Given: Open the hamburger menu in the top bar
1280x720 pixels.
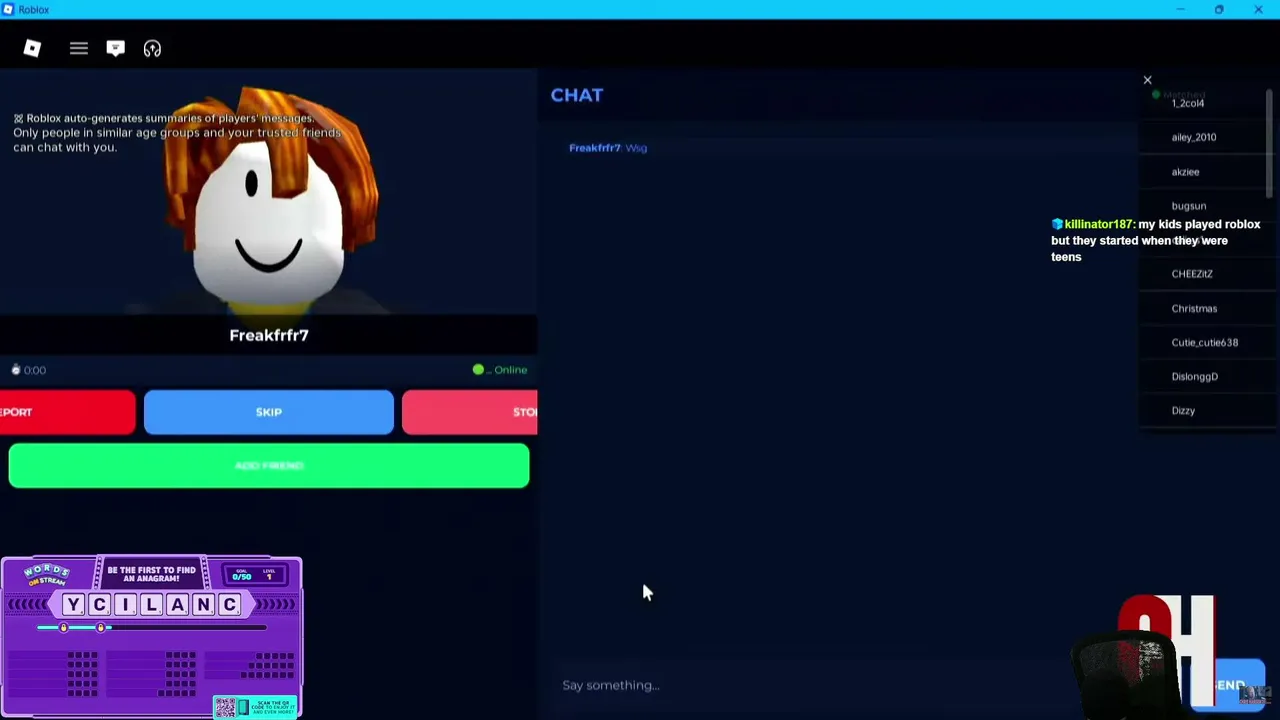Looking at the screenshot, I should [x=78, y=48].
